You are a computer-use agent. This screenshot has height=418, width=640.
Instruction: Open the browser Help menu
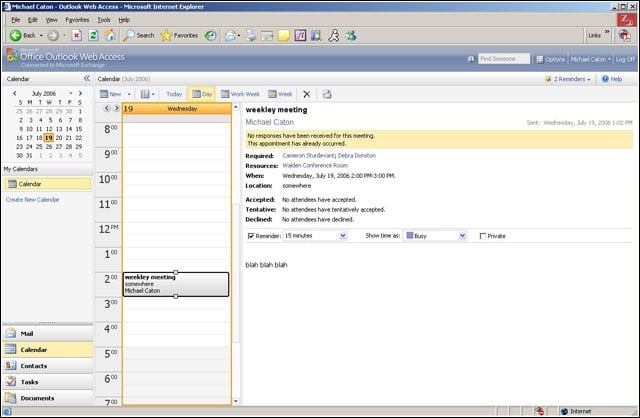point(124,20)
